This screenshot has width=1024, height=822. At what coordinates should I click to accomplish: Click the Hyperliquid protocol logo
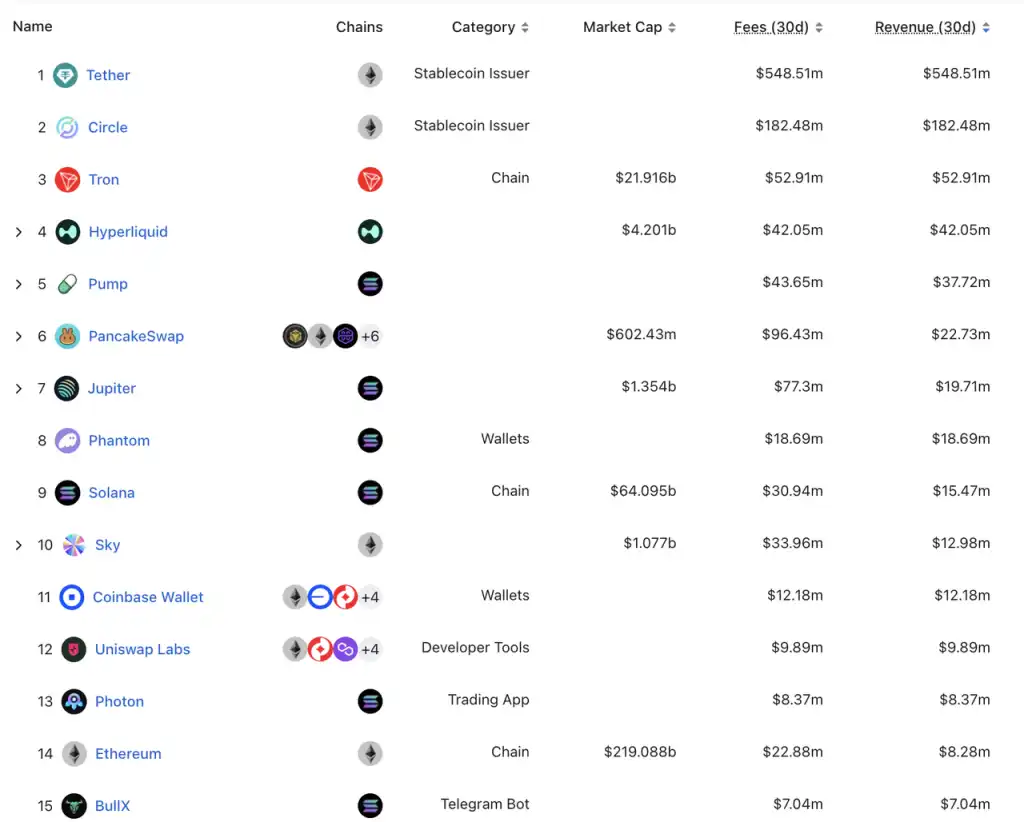coord(68,232)
